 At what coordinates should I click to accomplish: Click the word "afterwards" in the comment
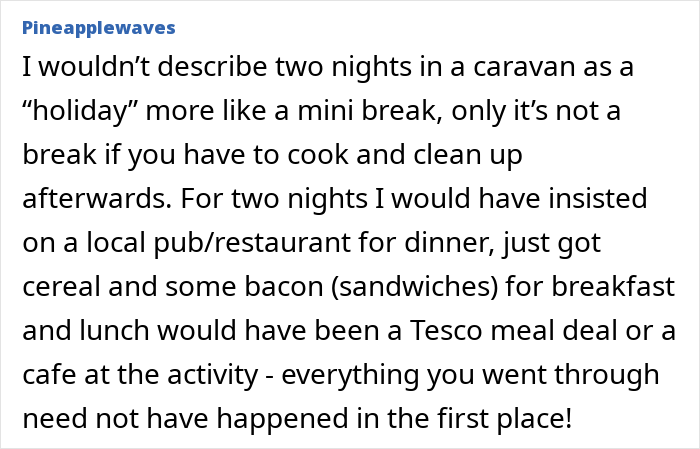(97, 199)
